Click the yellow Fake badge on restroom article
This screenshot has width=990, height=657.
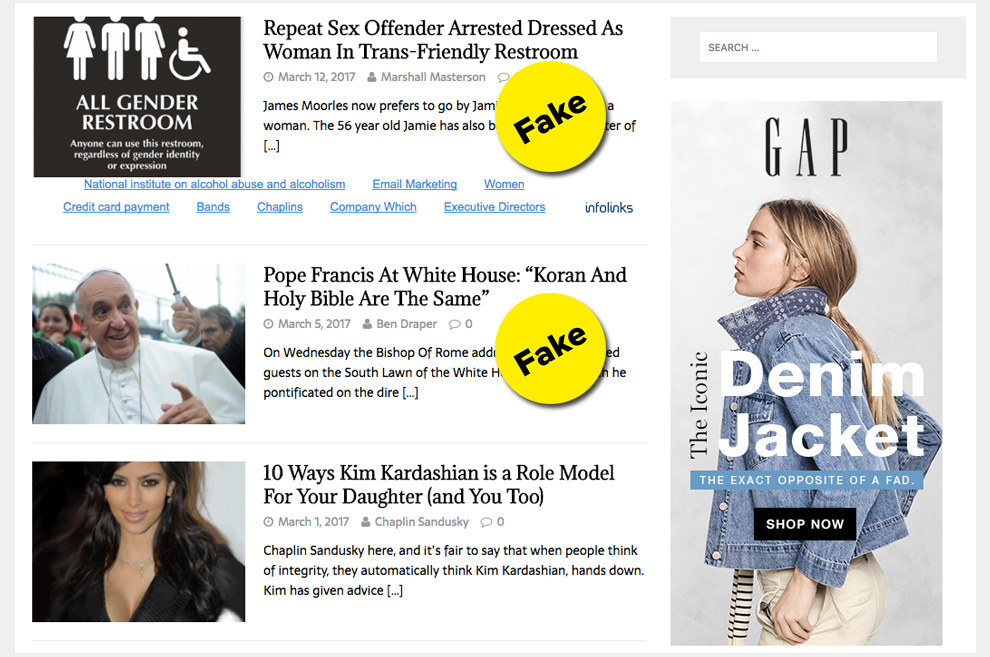tap(551, 117)
